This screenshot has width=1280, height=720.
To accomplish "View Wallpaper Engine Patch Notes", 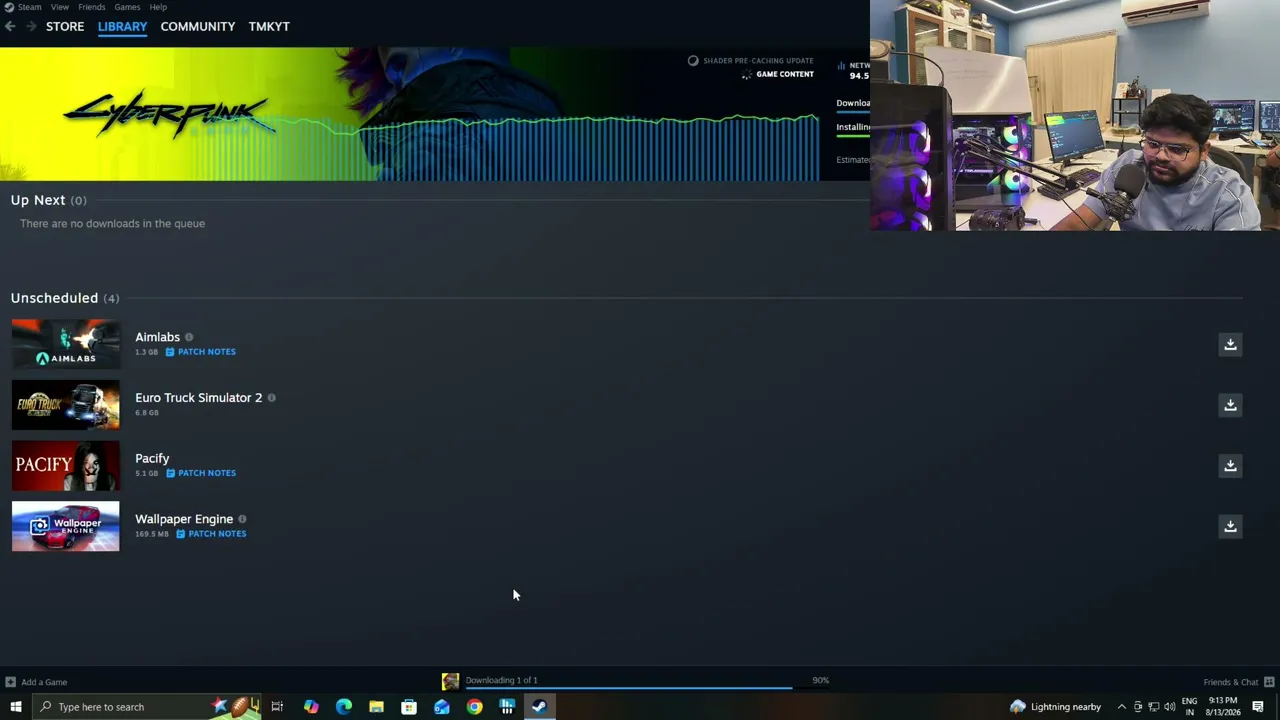I will [x=211, y=534].
